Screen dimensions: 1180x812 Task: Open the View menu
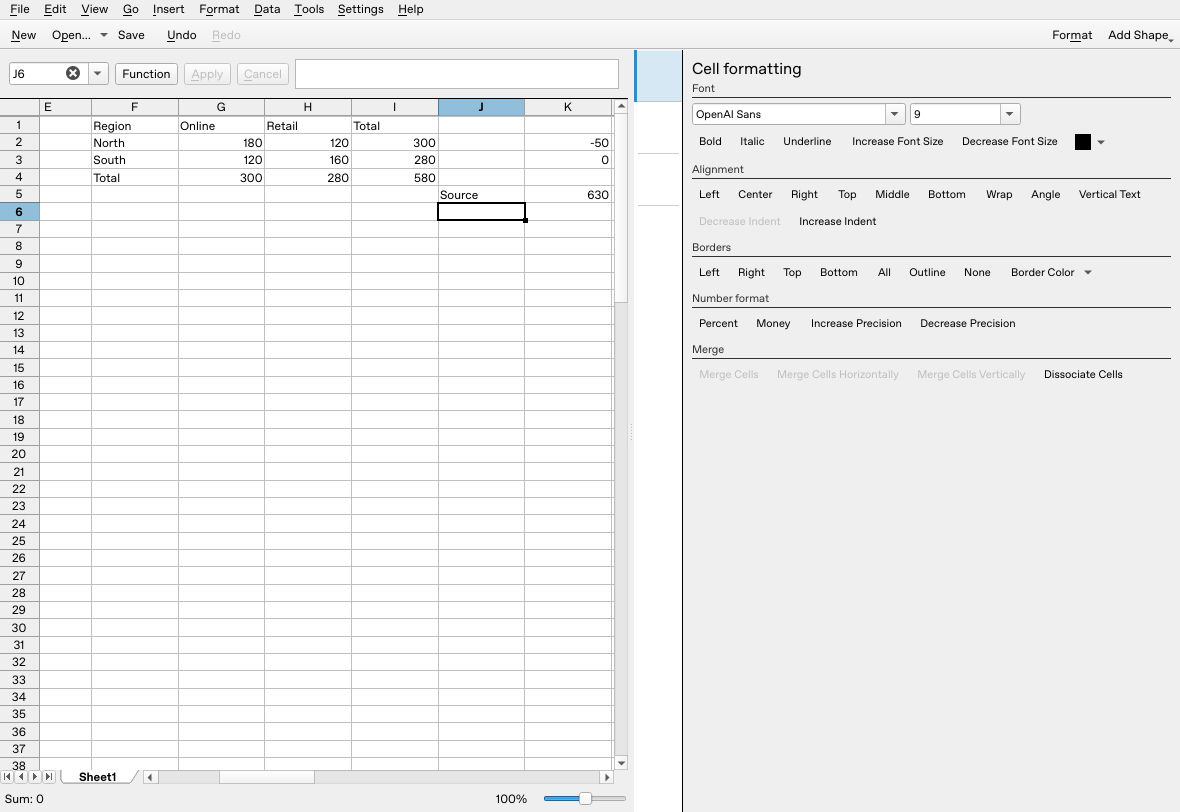click(x=94, y=9)
